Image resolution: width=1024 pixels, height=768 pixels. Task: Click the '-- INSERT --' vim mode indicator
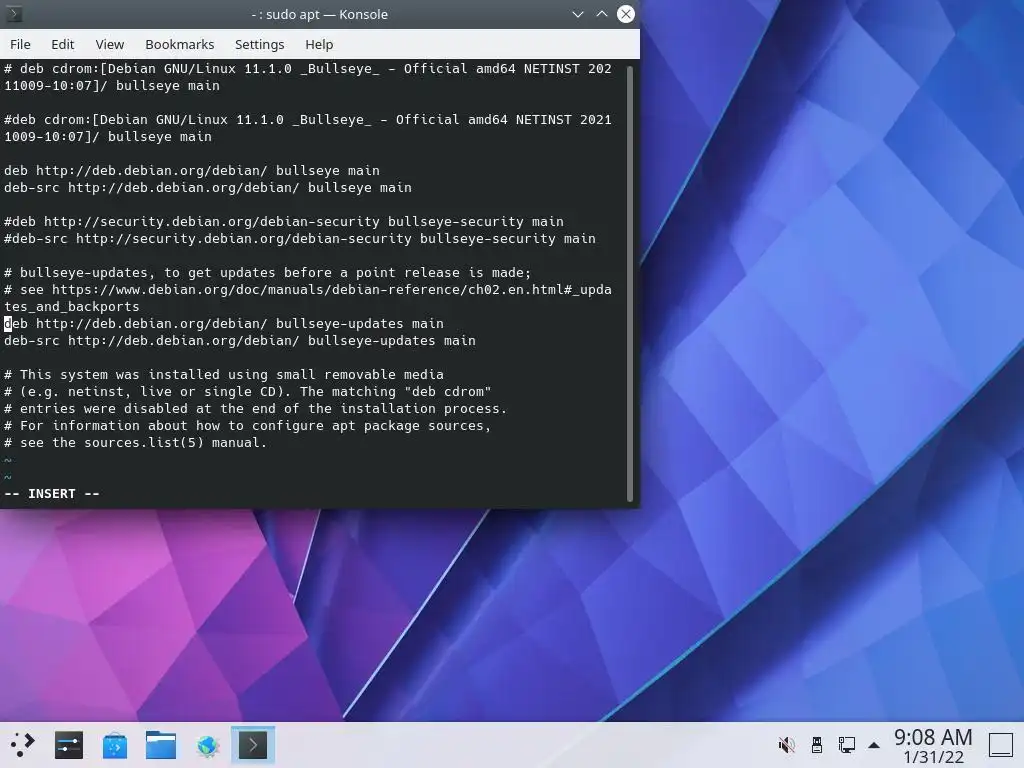click(x=52, y=494)
